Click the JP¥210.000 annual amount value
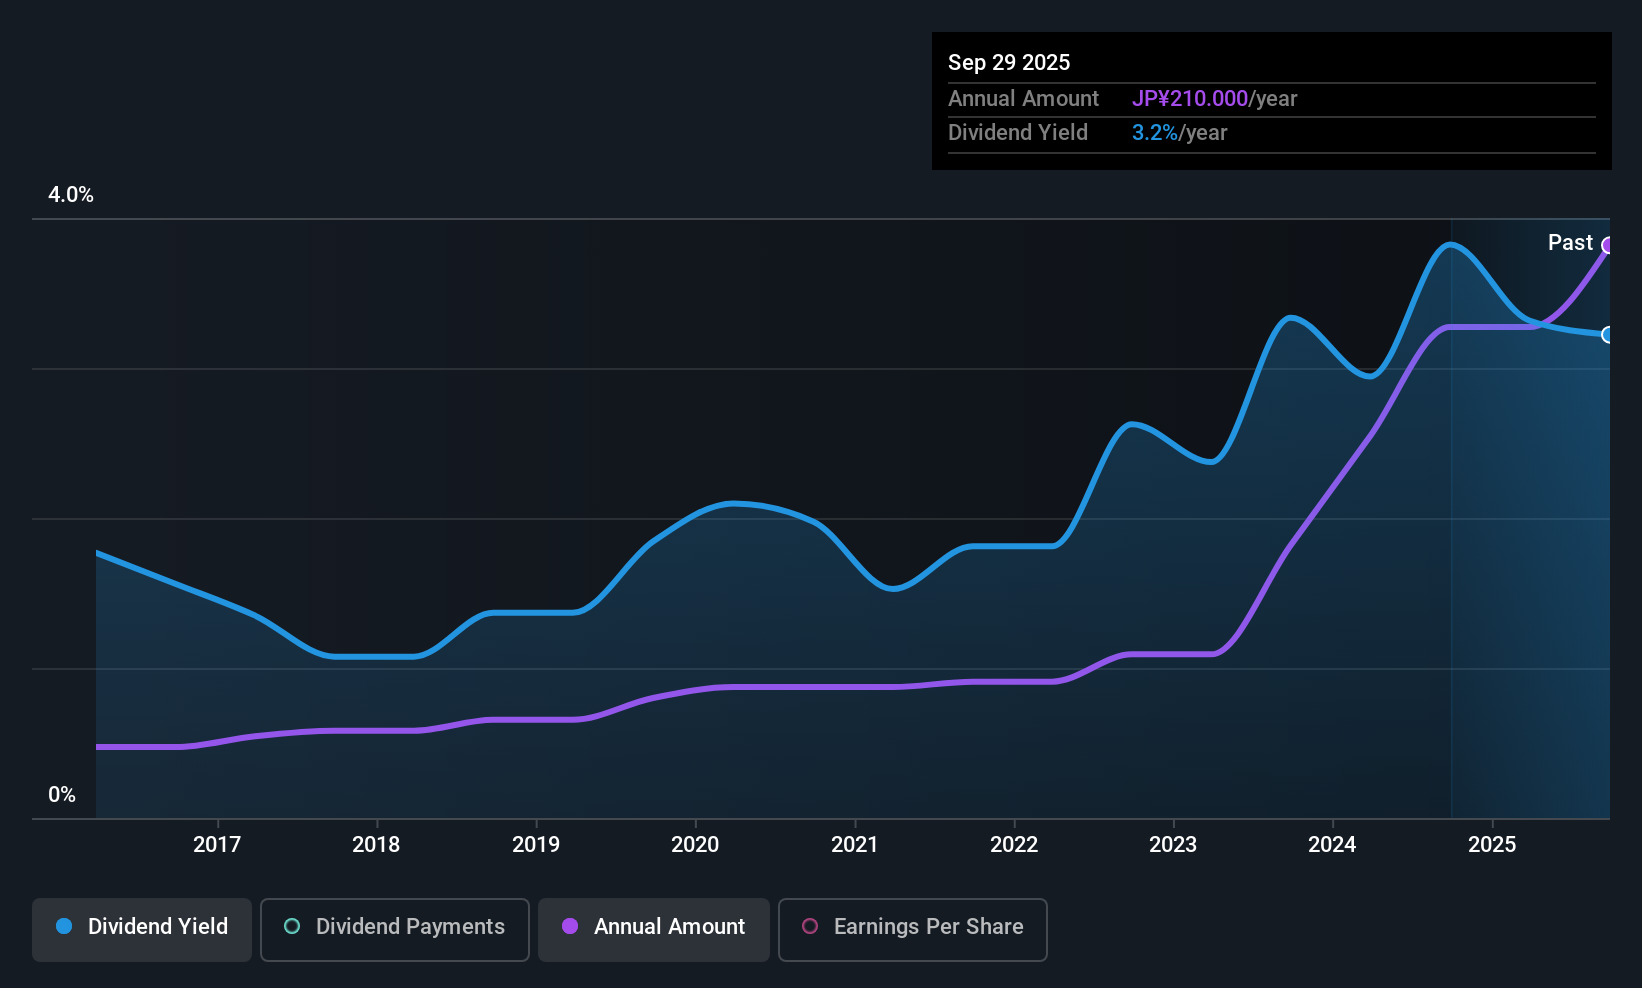 (x=1191, y=98)
